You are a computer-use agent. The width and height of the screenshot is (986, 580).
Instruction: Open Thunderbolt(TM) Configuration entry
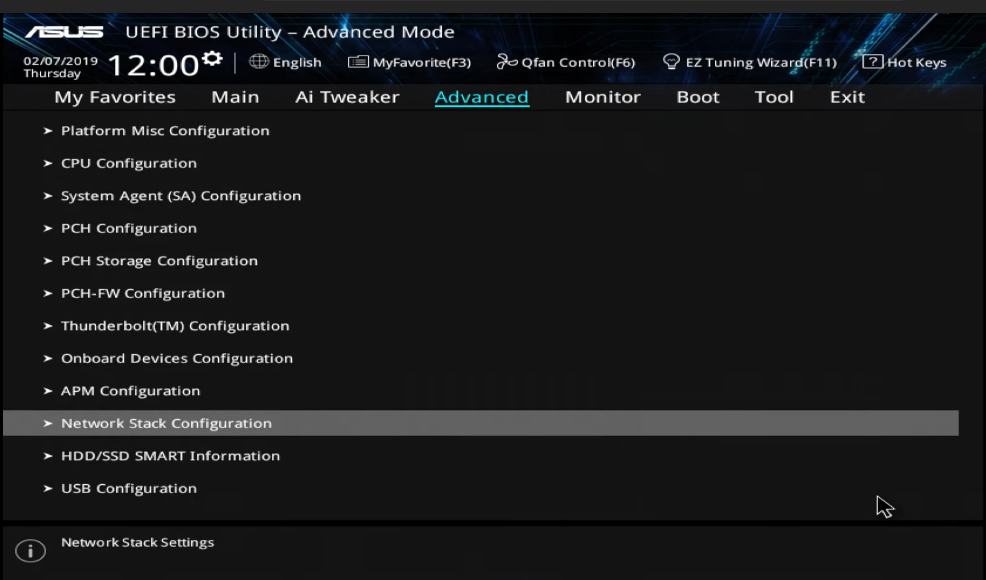pyautogui.click(x=175, y=326)
